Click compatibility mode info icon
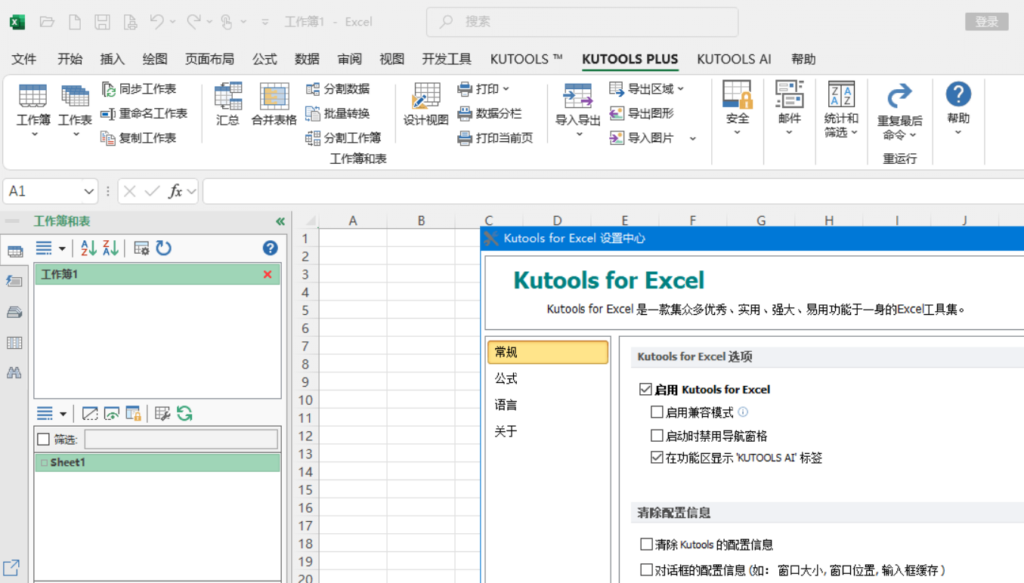 click(x=743, y=412)
